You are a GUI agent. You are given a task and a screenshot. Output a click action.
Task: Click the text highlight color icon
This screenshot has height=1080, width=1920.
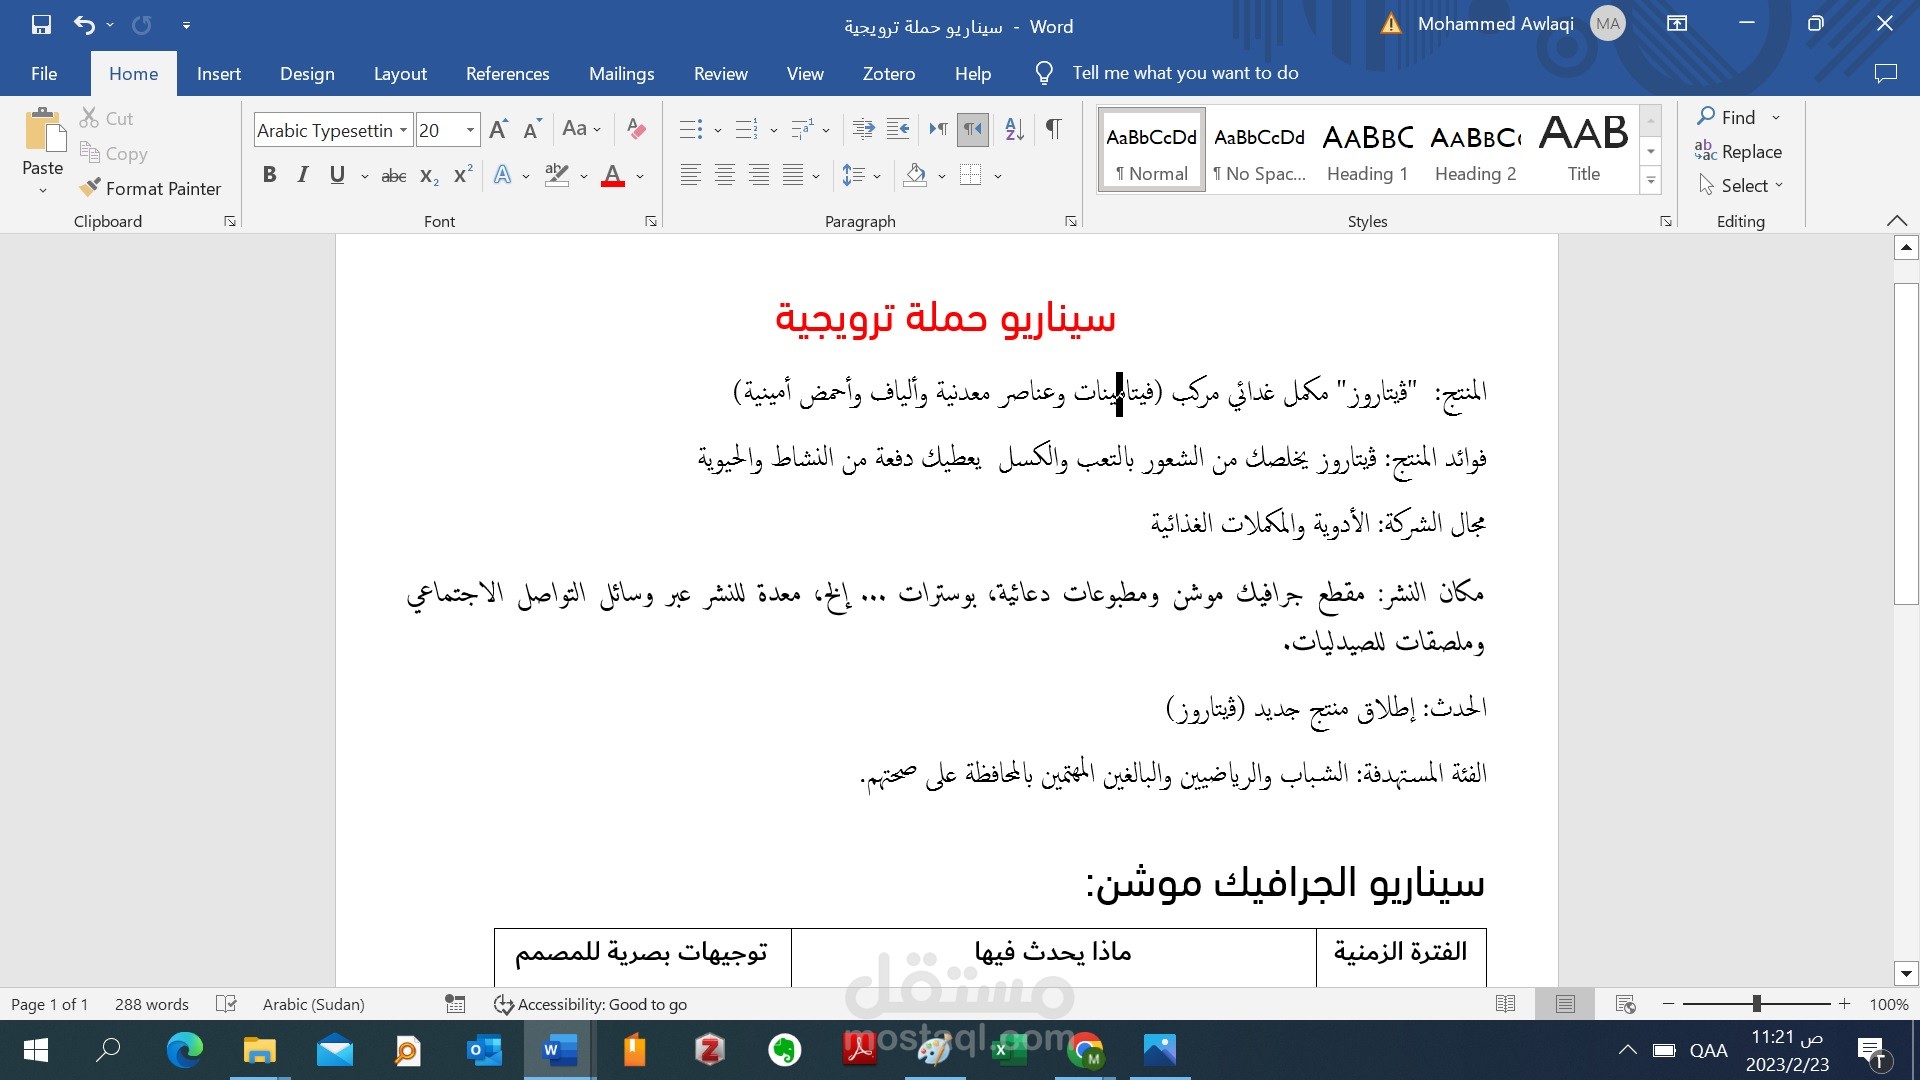pos(556,174)
